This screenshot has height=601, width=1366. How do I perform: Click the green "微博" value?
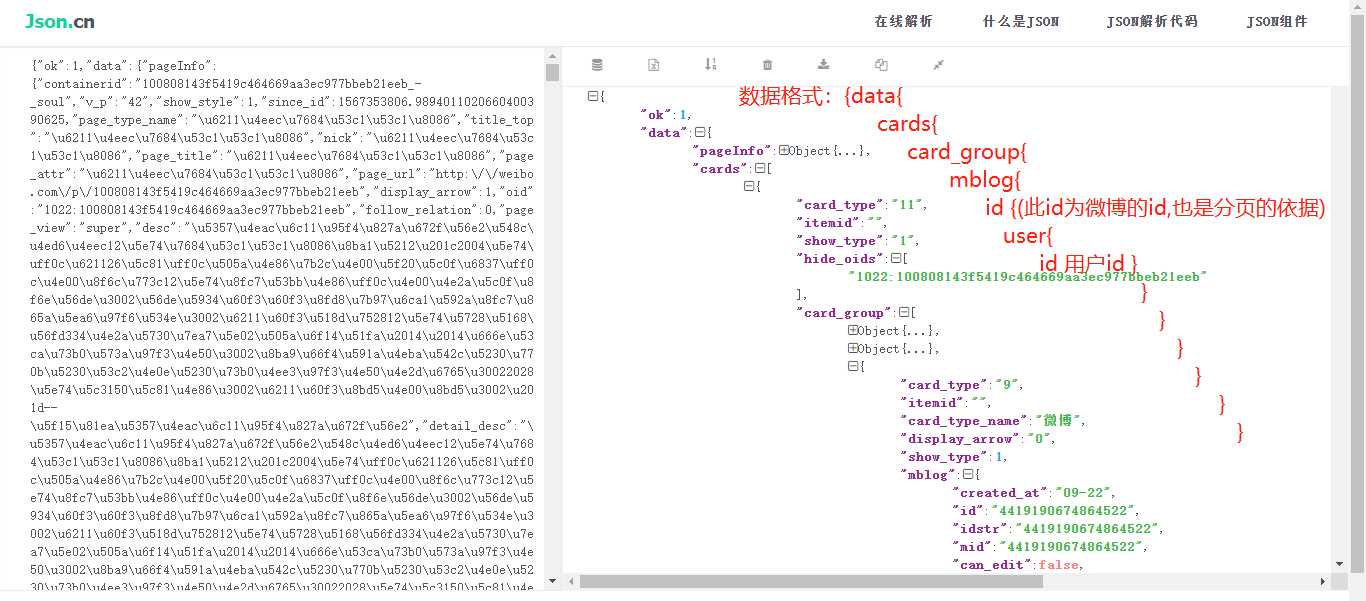coord(1059,421)
